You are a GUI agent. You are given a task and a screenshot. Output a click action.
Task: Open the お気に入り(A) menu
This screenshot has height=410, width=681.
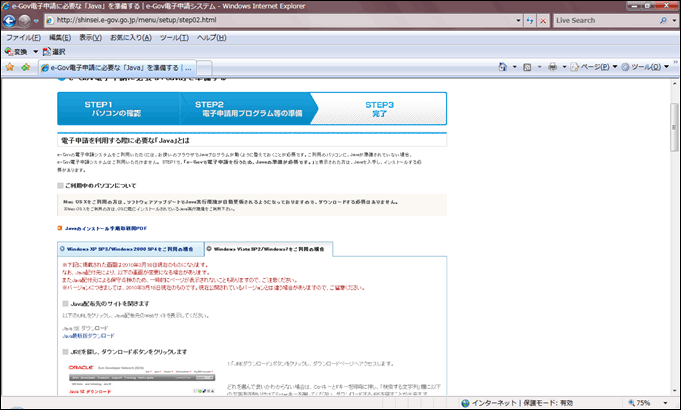point(130,37)
